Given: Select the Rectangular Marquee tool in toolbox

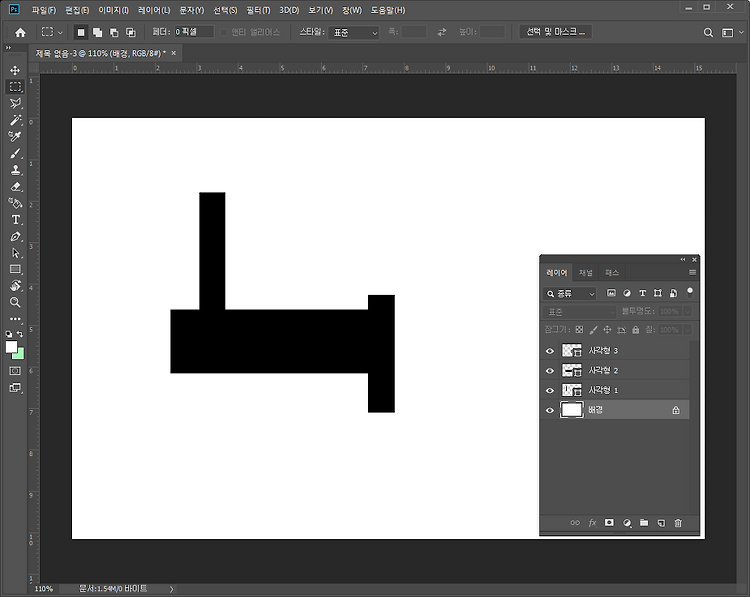Looking at the screenshot, I should click(x=15, y=87).
